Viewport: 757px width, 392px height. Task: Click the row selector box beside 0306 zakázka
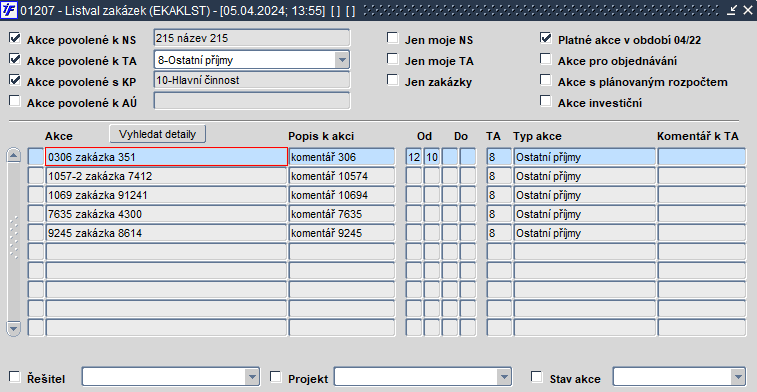pos(36,157)
